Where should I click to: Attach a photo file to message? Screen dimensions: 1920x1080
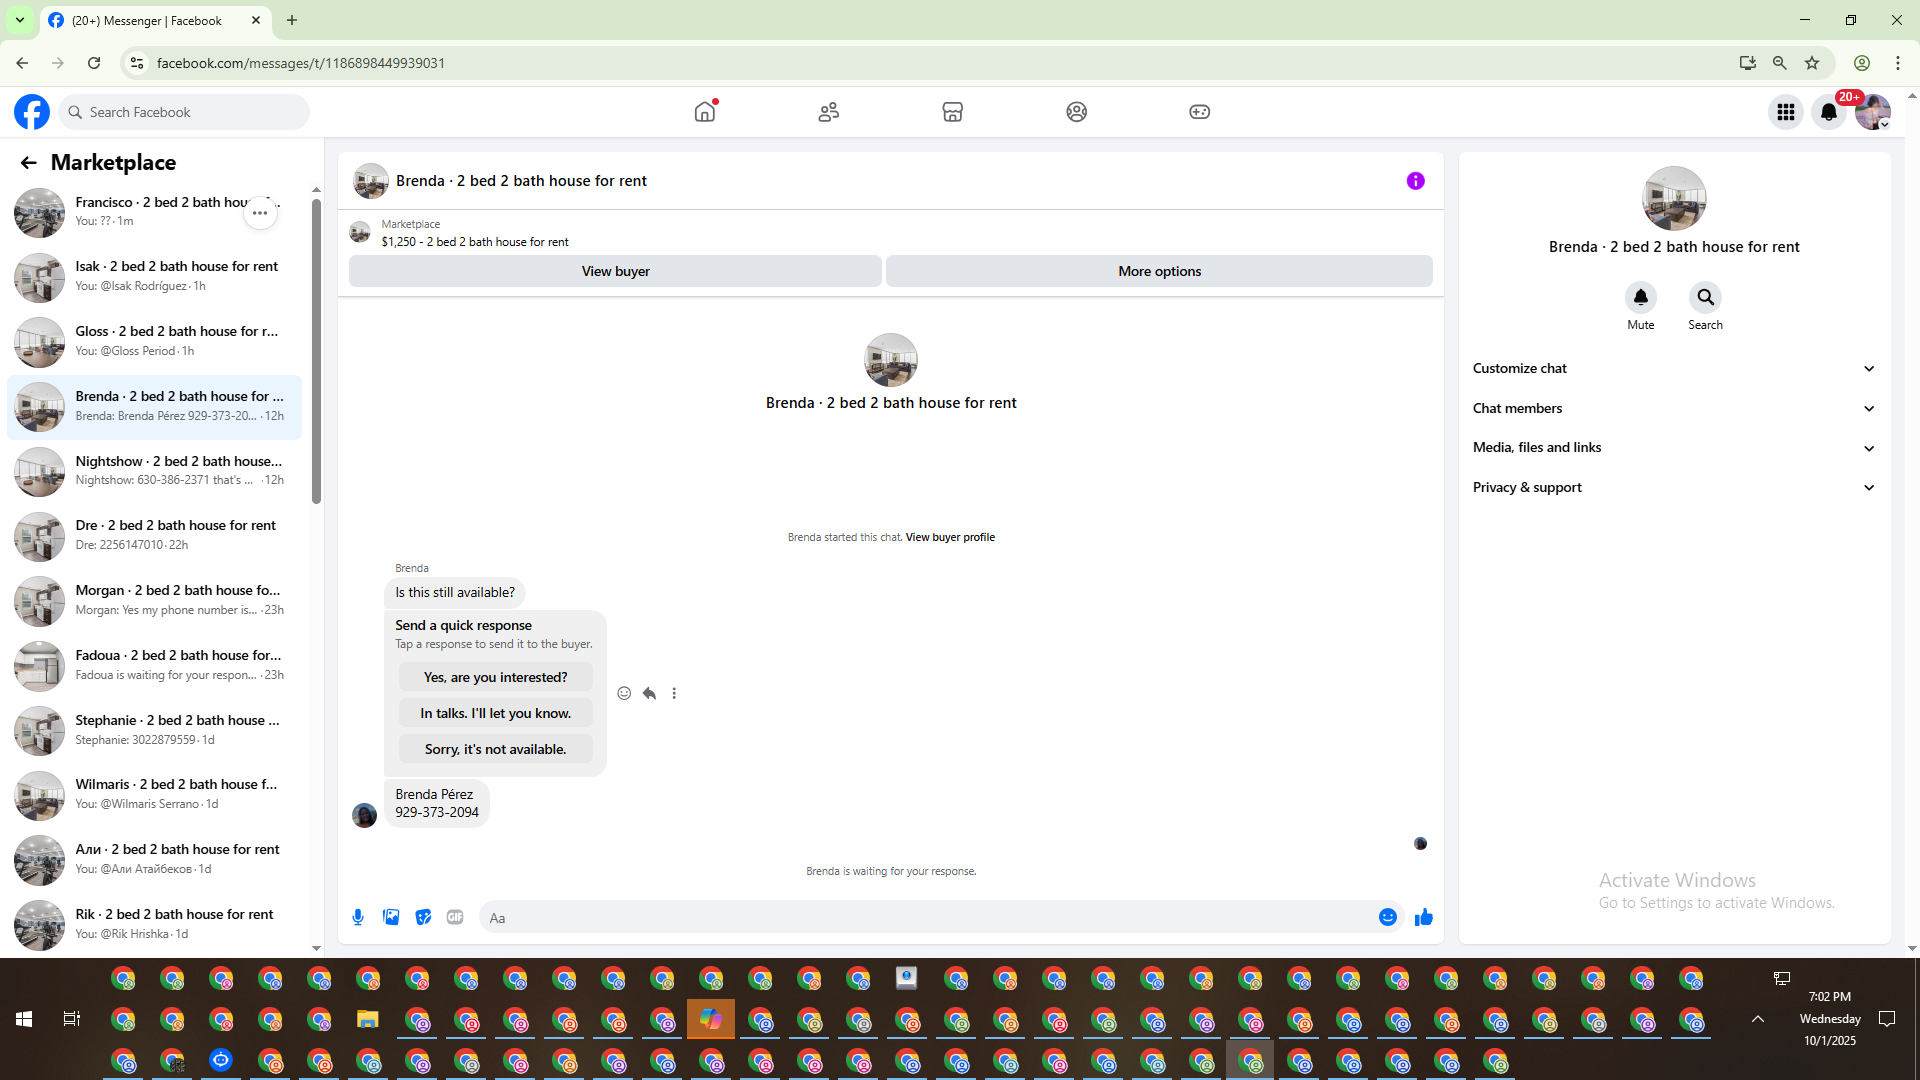click(x=391, y=918)
